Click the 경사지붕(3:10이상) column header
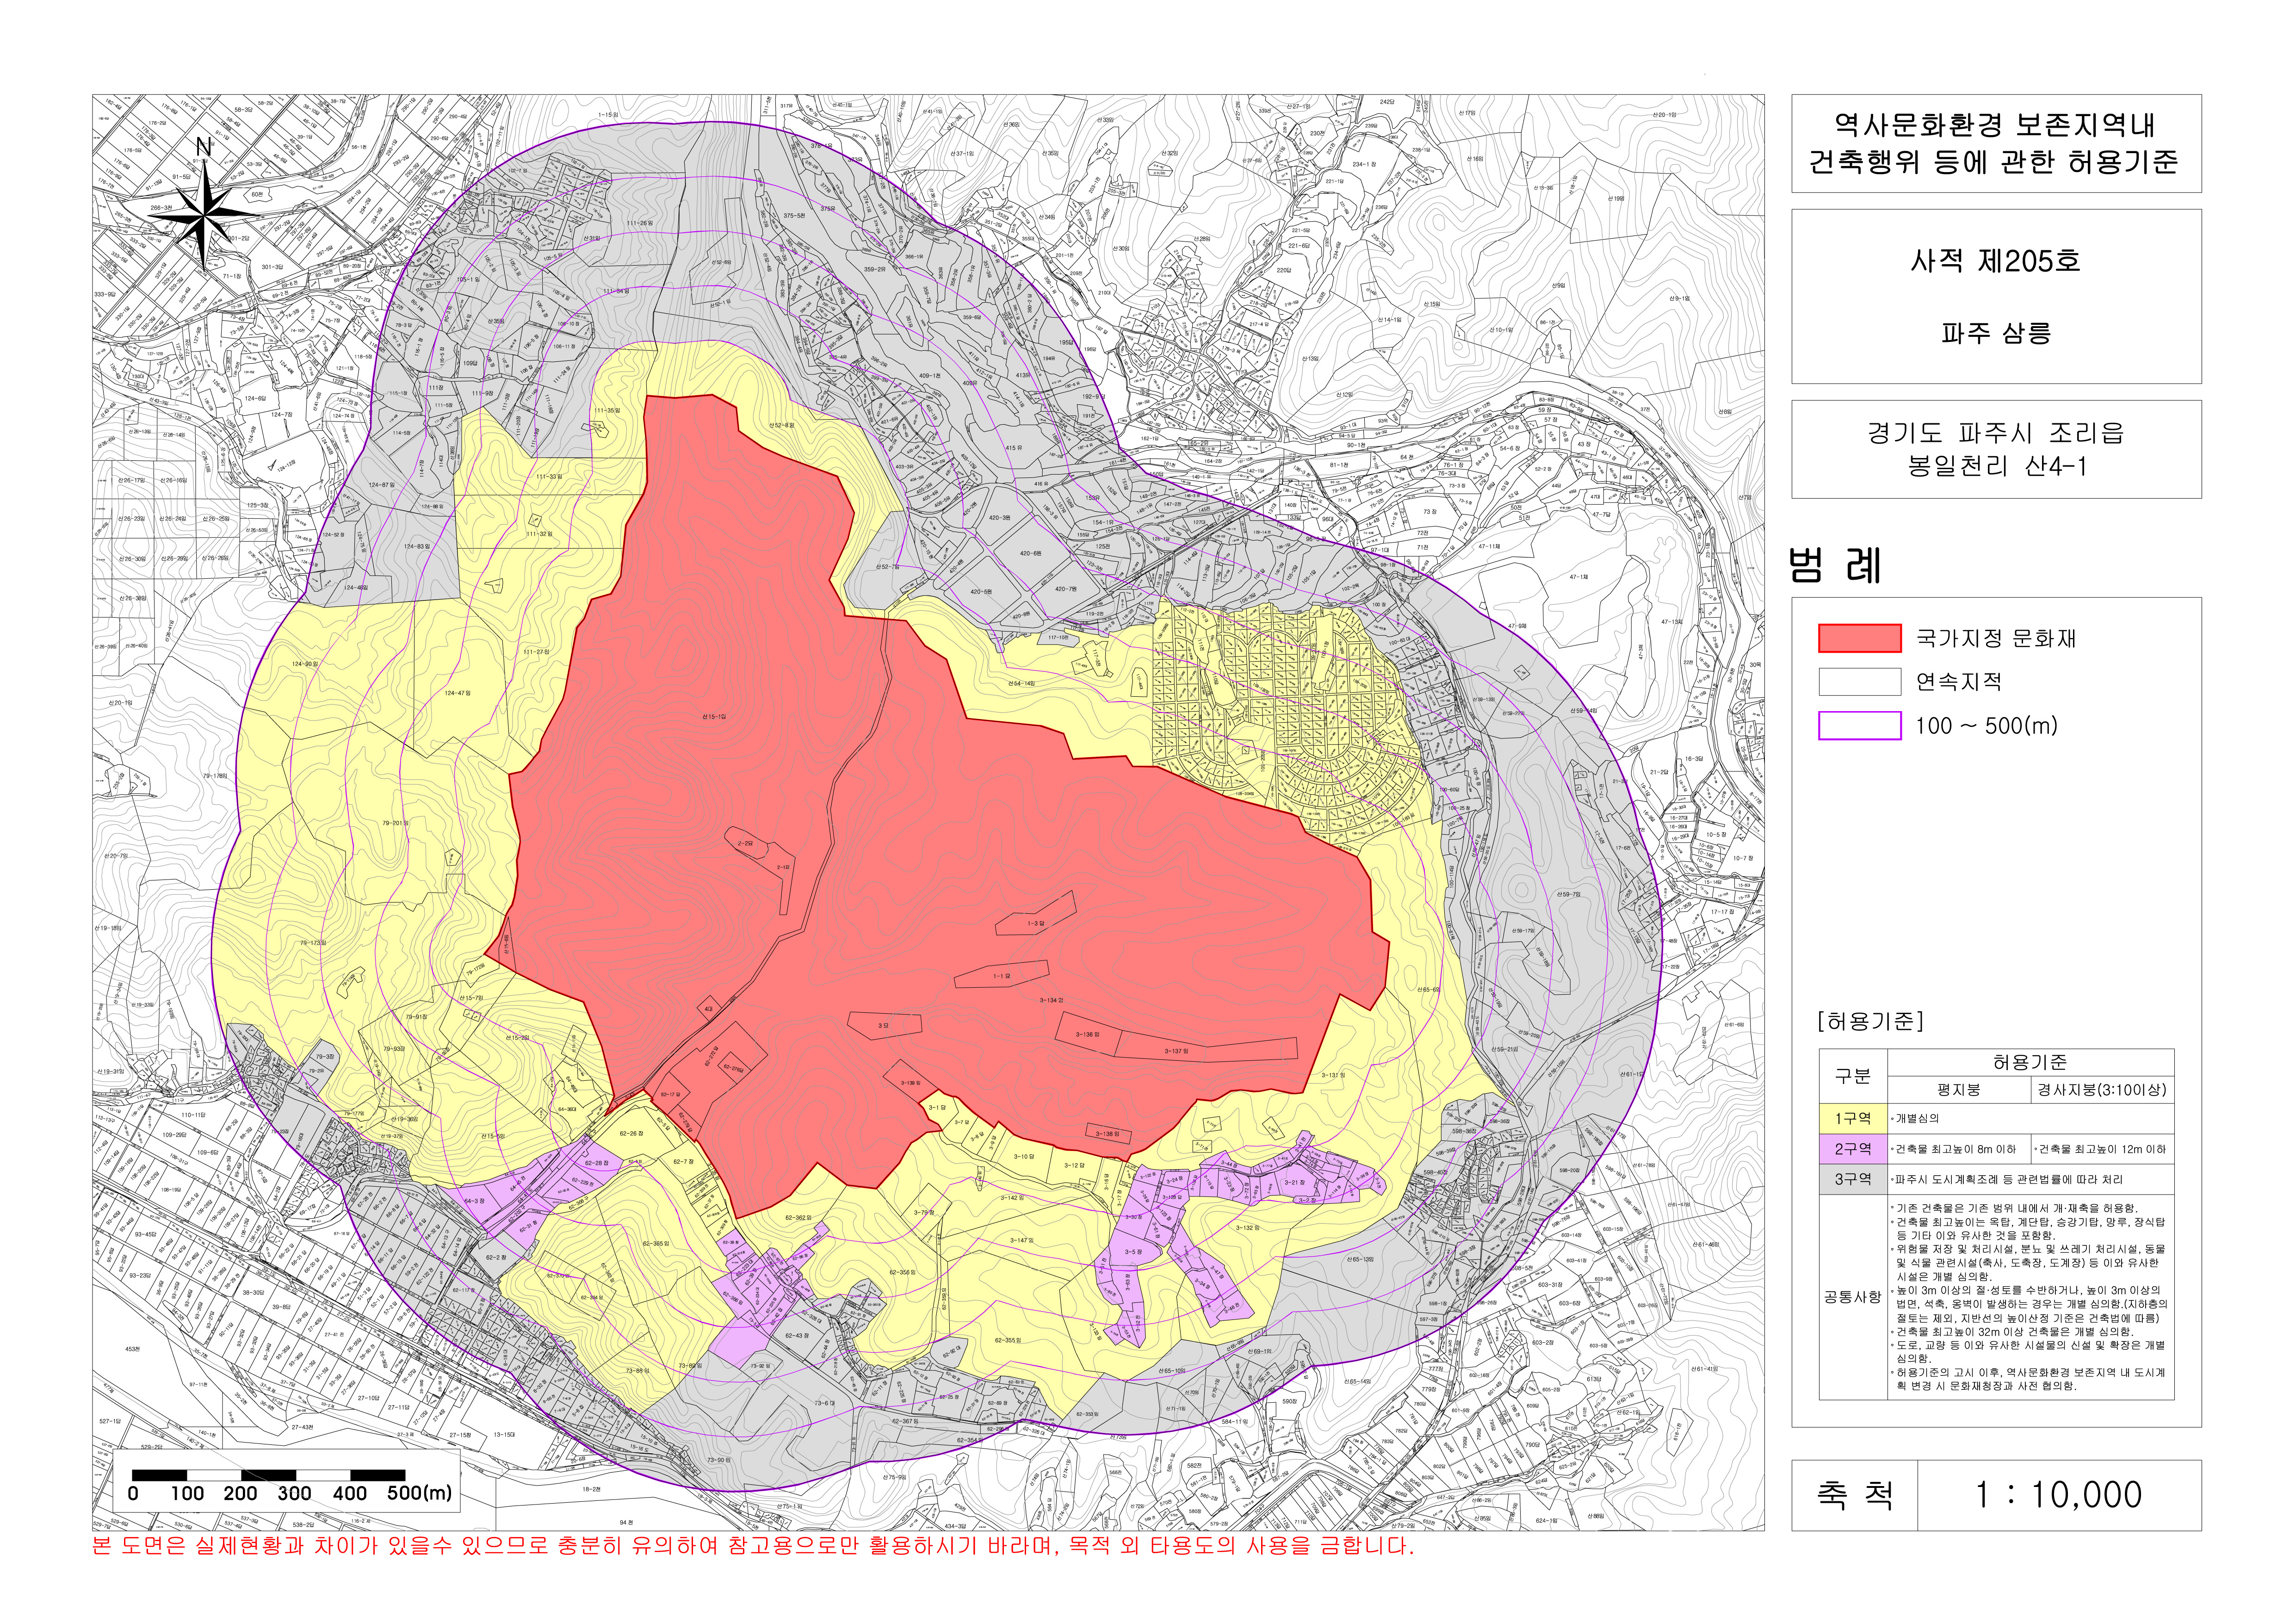The image size is (2296, 1623). [2102, 1090]
